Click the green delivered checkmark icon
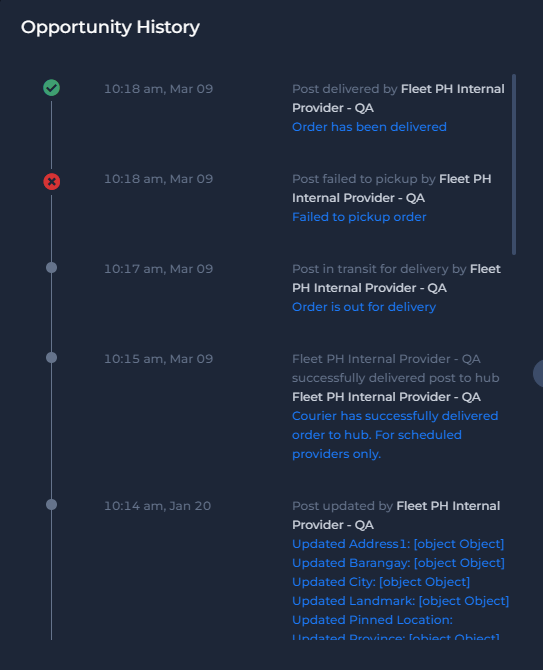The width and height of the screenshot is (543, 670). [51, 88]
